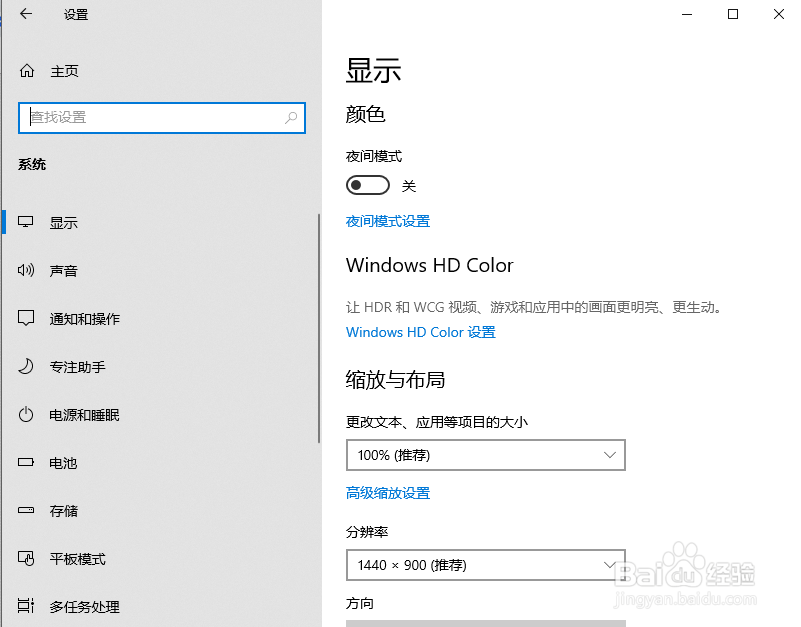Click the back arrow icon
The width and height of the screenshot is (801, 627).
click(x=26, y=14)
